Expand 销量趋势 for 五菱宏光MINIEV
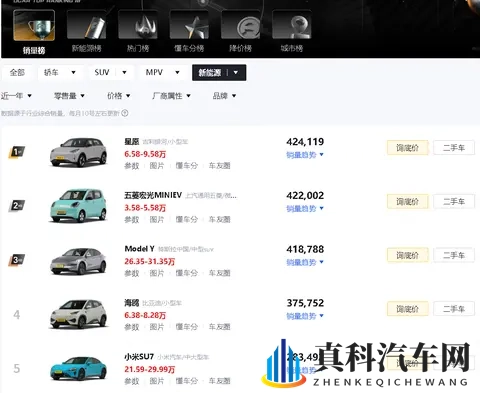This screenshot has width=480, height=393. (305, 208)
